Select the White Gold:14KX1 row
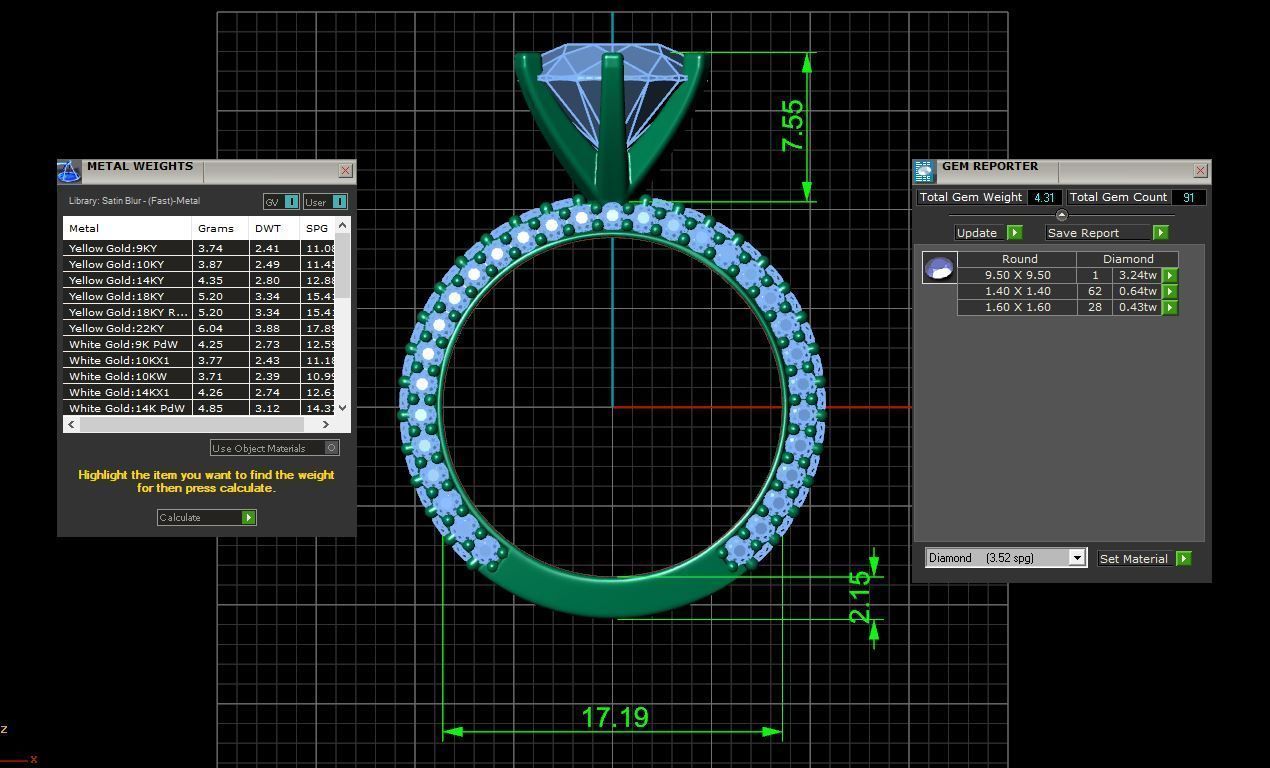 pyautogui.click(x=199, y=392)
